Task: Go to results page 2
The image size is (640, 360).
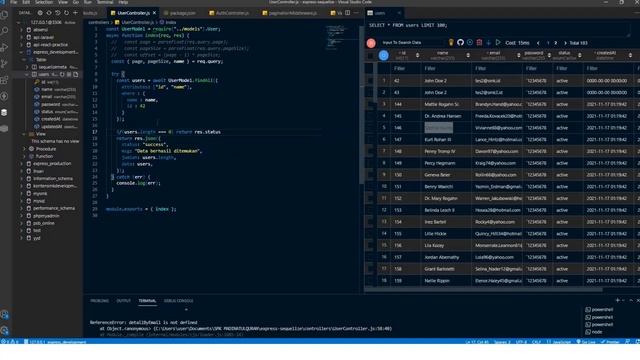Action: [556, 43]
